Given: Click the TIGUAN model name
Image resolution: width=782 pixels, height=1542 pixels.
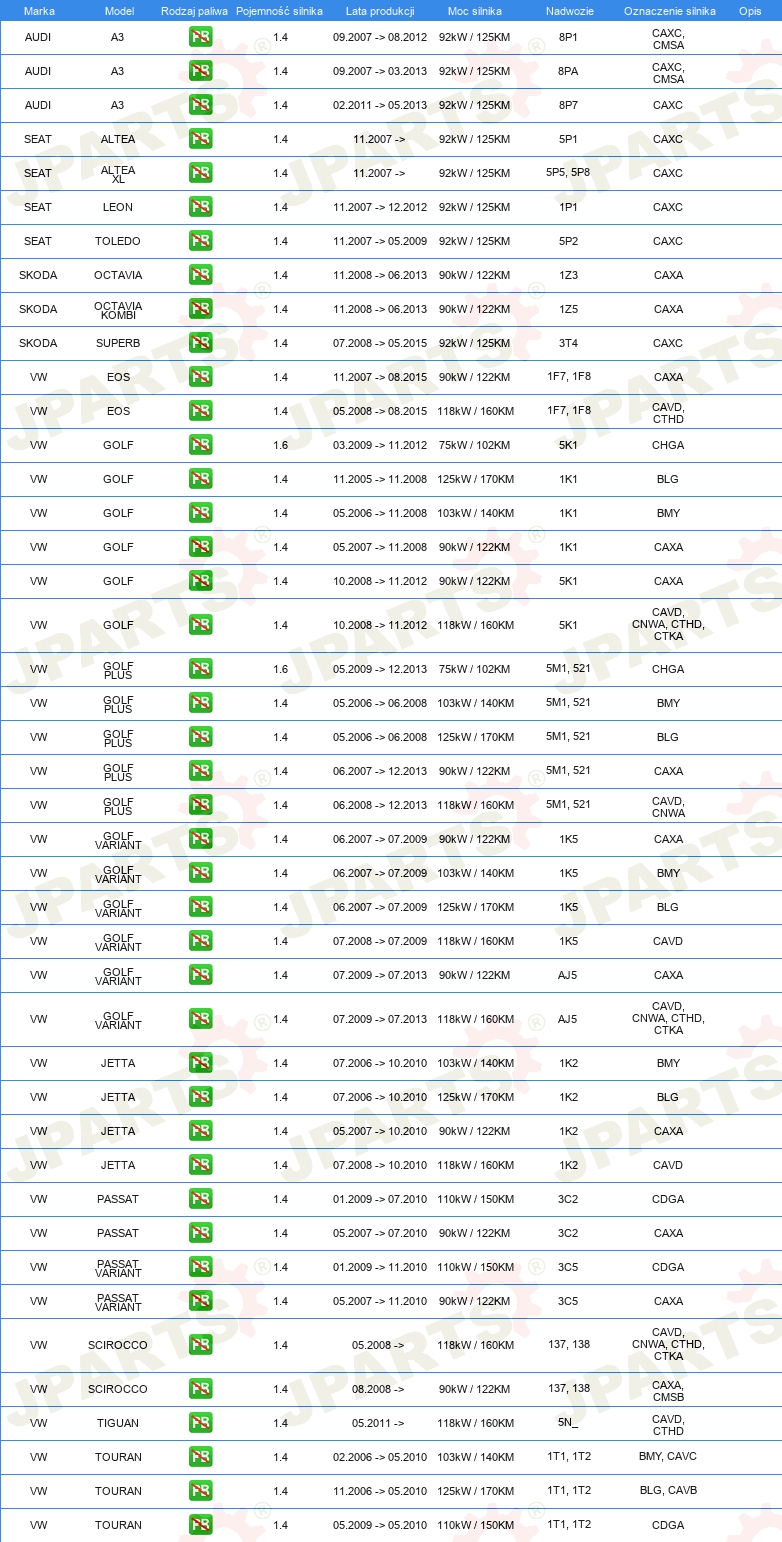Looking at the screenshot, I should pyautogui.click(x=118, y=1423).
